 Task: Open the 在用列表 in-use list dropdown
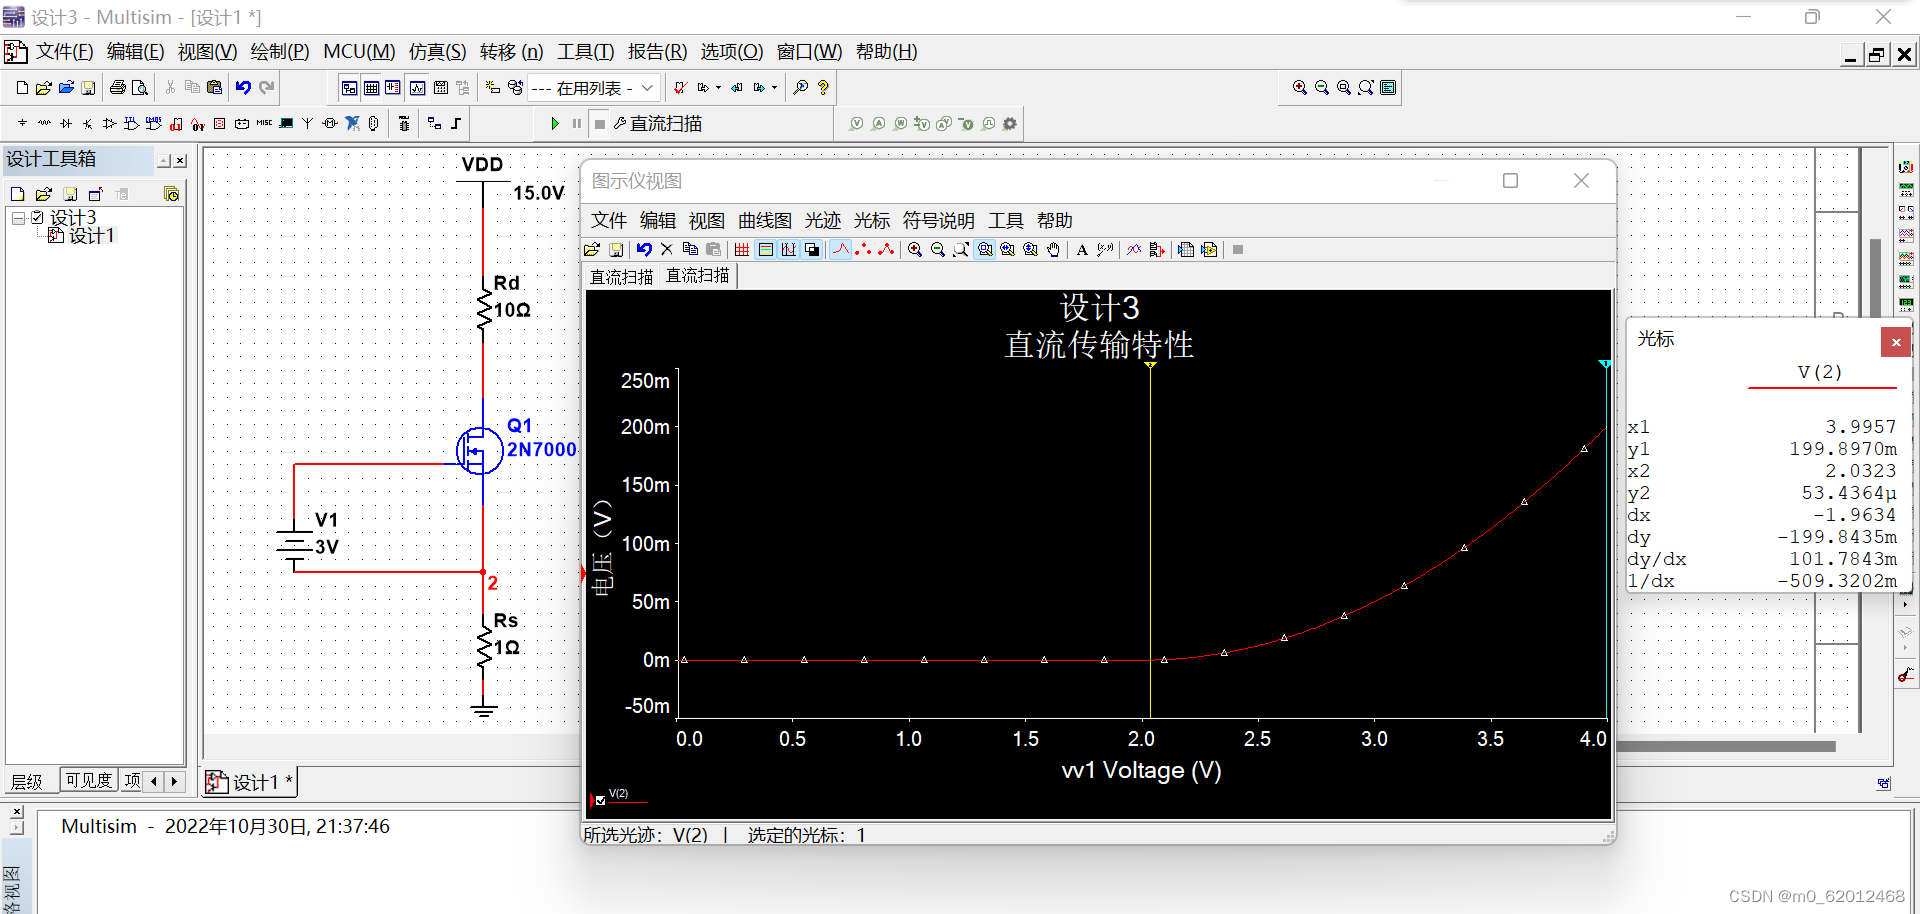(594, 88)
